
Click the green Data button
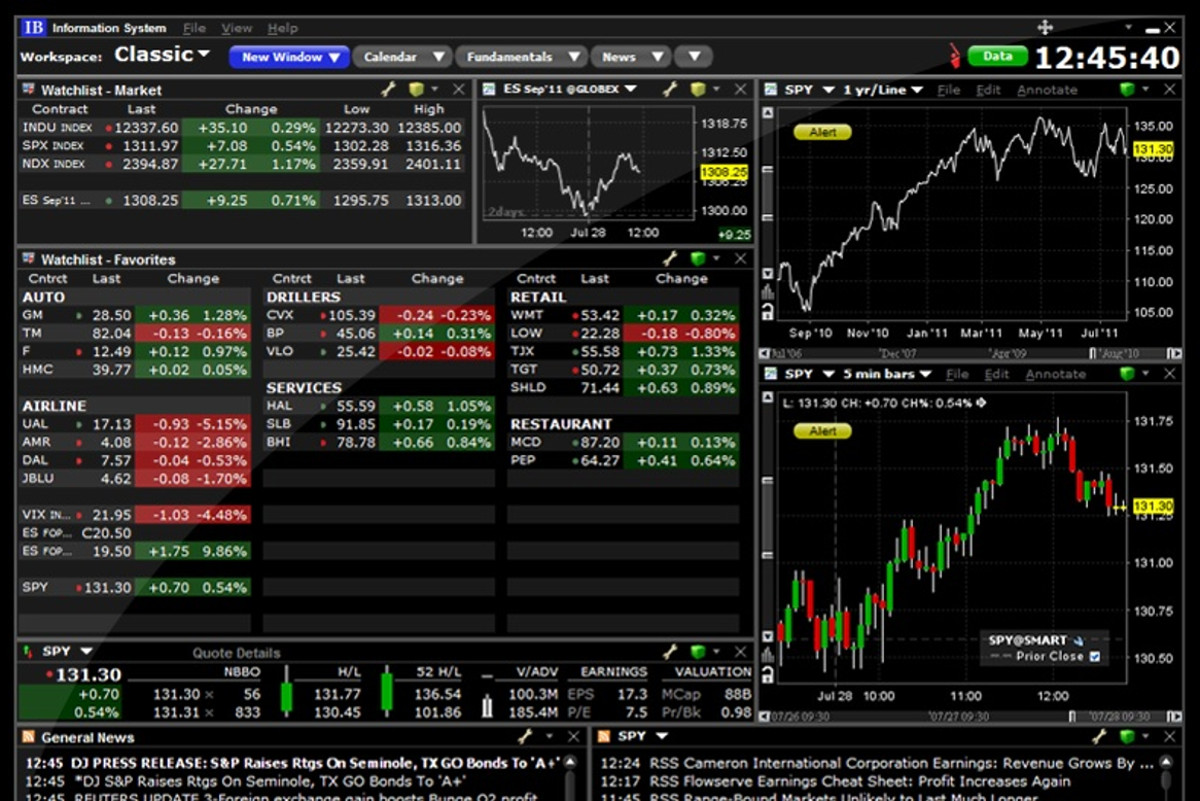pyautogui.click(x=997, y=56)
